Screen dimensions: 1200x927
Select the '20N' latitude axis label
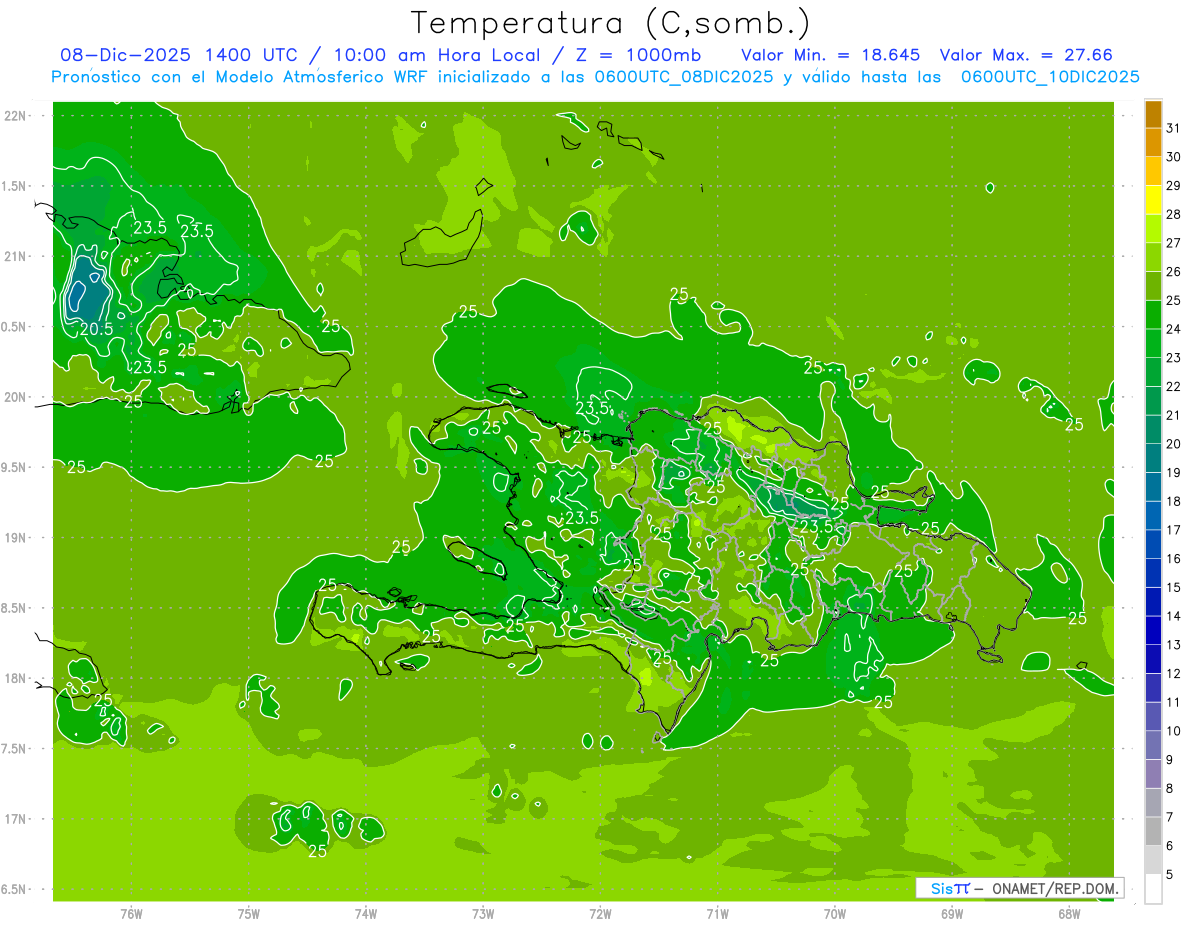click(x=15, y=397)
